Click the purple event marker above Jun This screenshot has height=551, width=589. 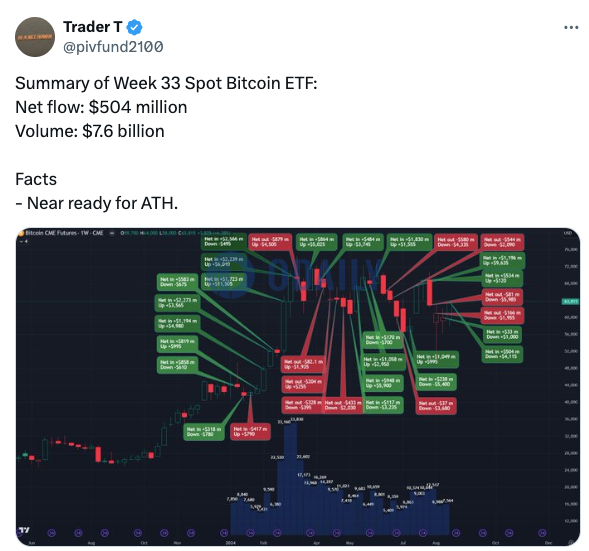pos(52,532)
